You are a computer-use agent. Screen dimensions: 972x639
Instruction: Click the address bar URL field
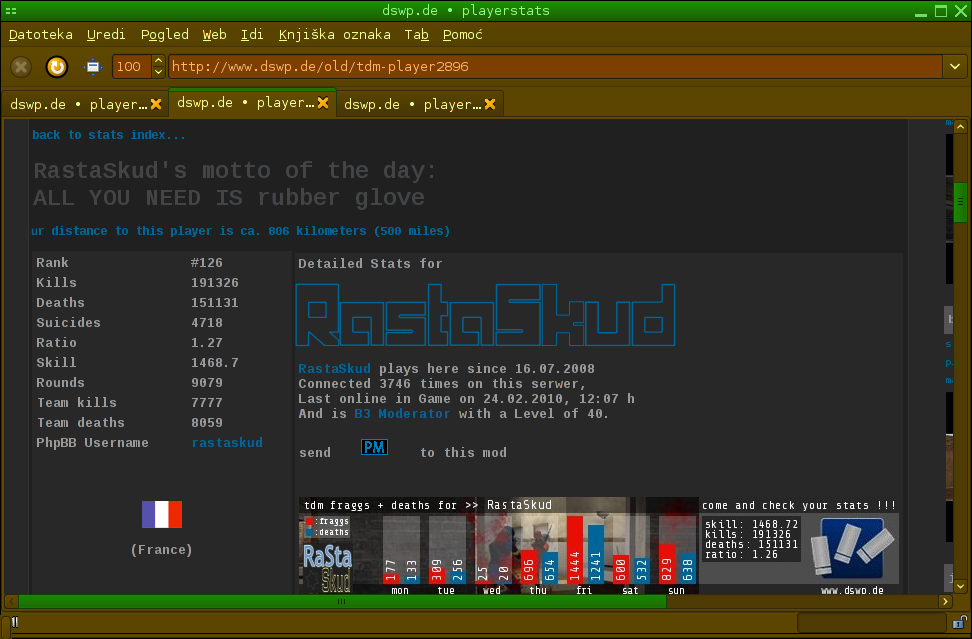[x=555, y=67]
